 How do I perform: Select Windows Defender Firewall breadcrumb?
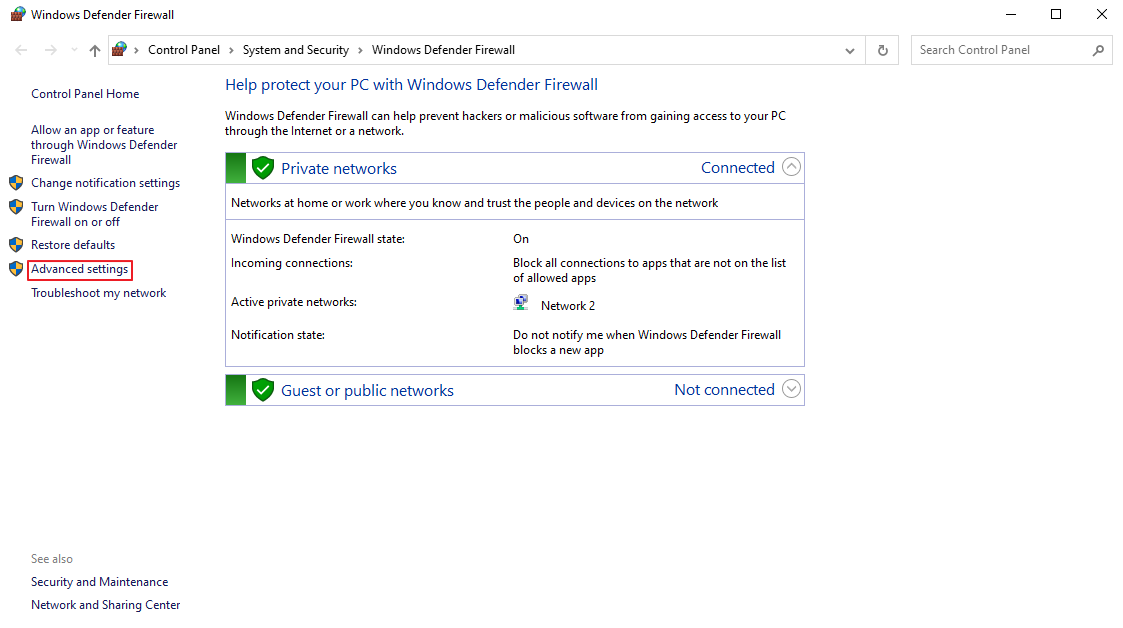point(443,50)
